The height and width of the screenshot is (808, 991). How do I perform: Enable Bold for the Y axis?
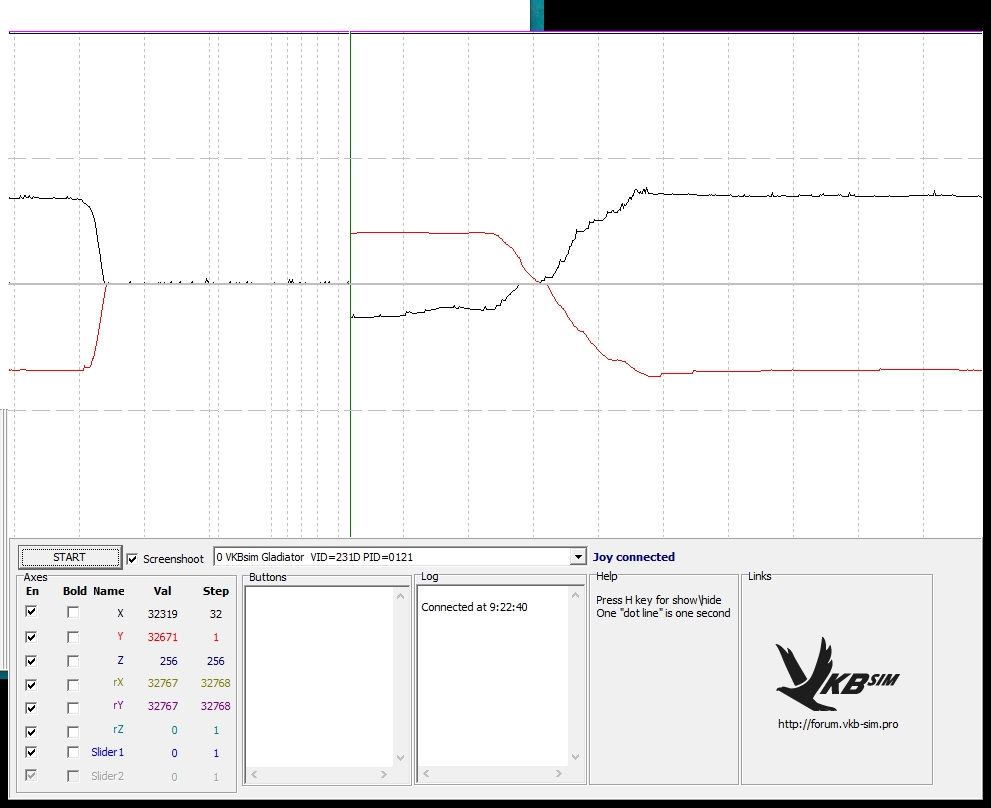73,637
